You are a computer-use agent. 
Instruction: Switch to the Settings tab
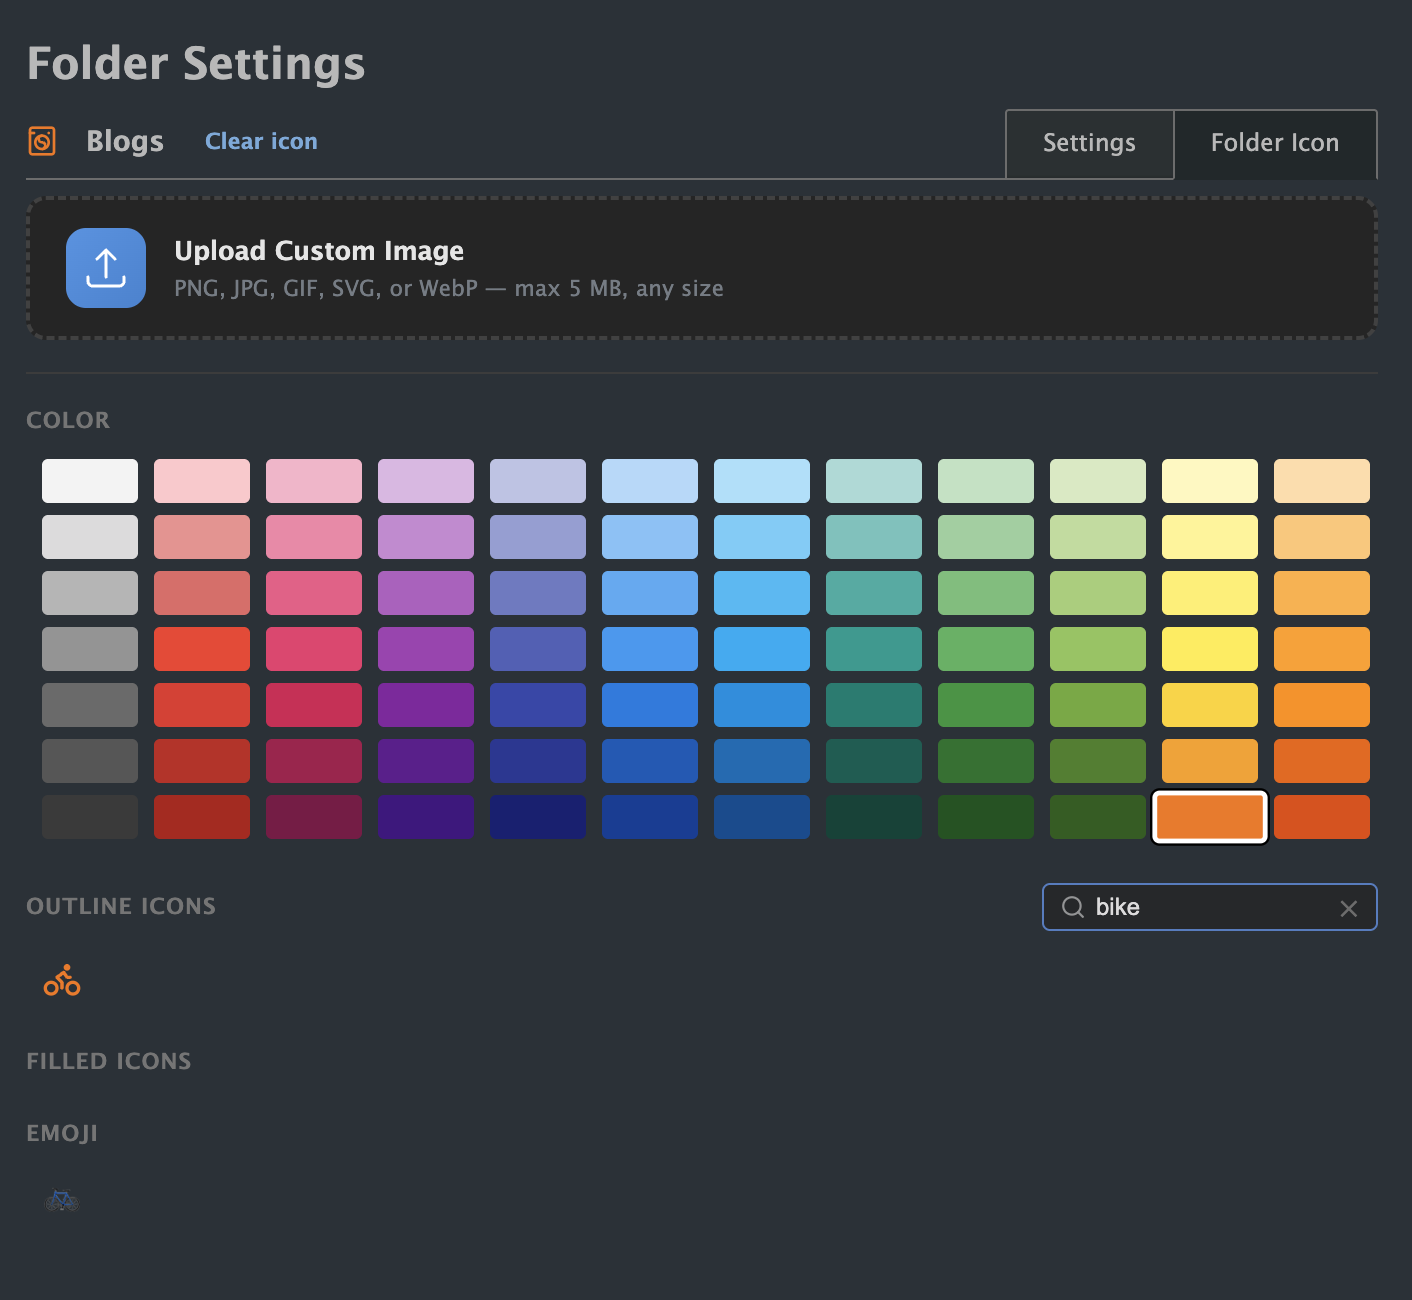point(1089,143)
